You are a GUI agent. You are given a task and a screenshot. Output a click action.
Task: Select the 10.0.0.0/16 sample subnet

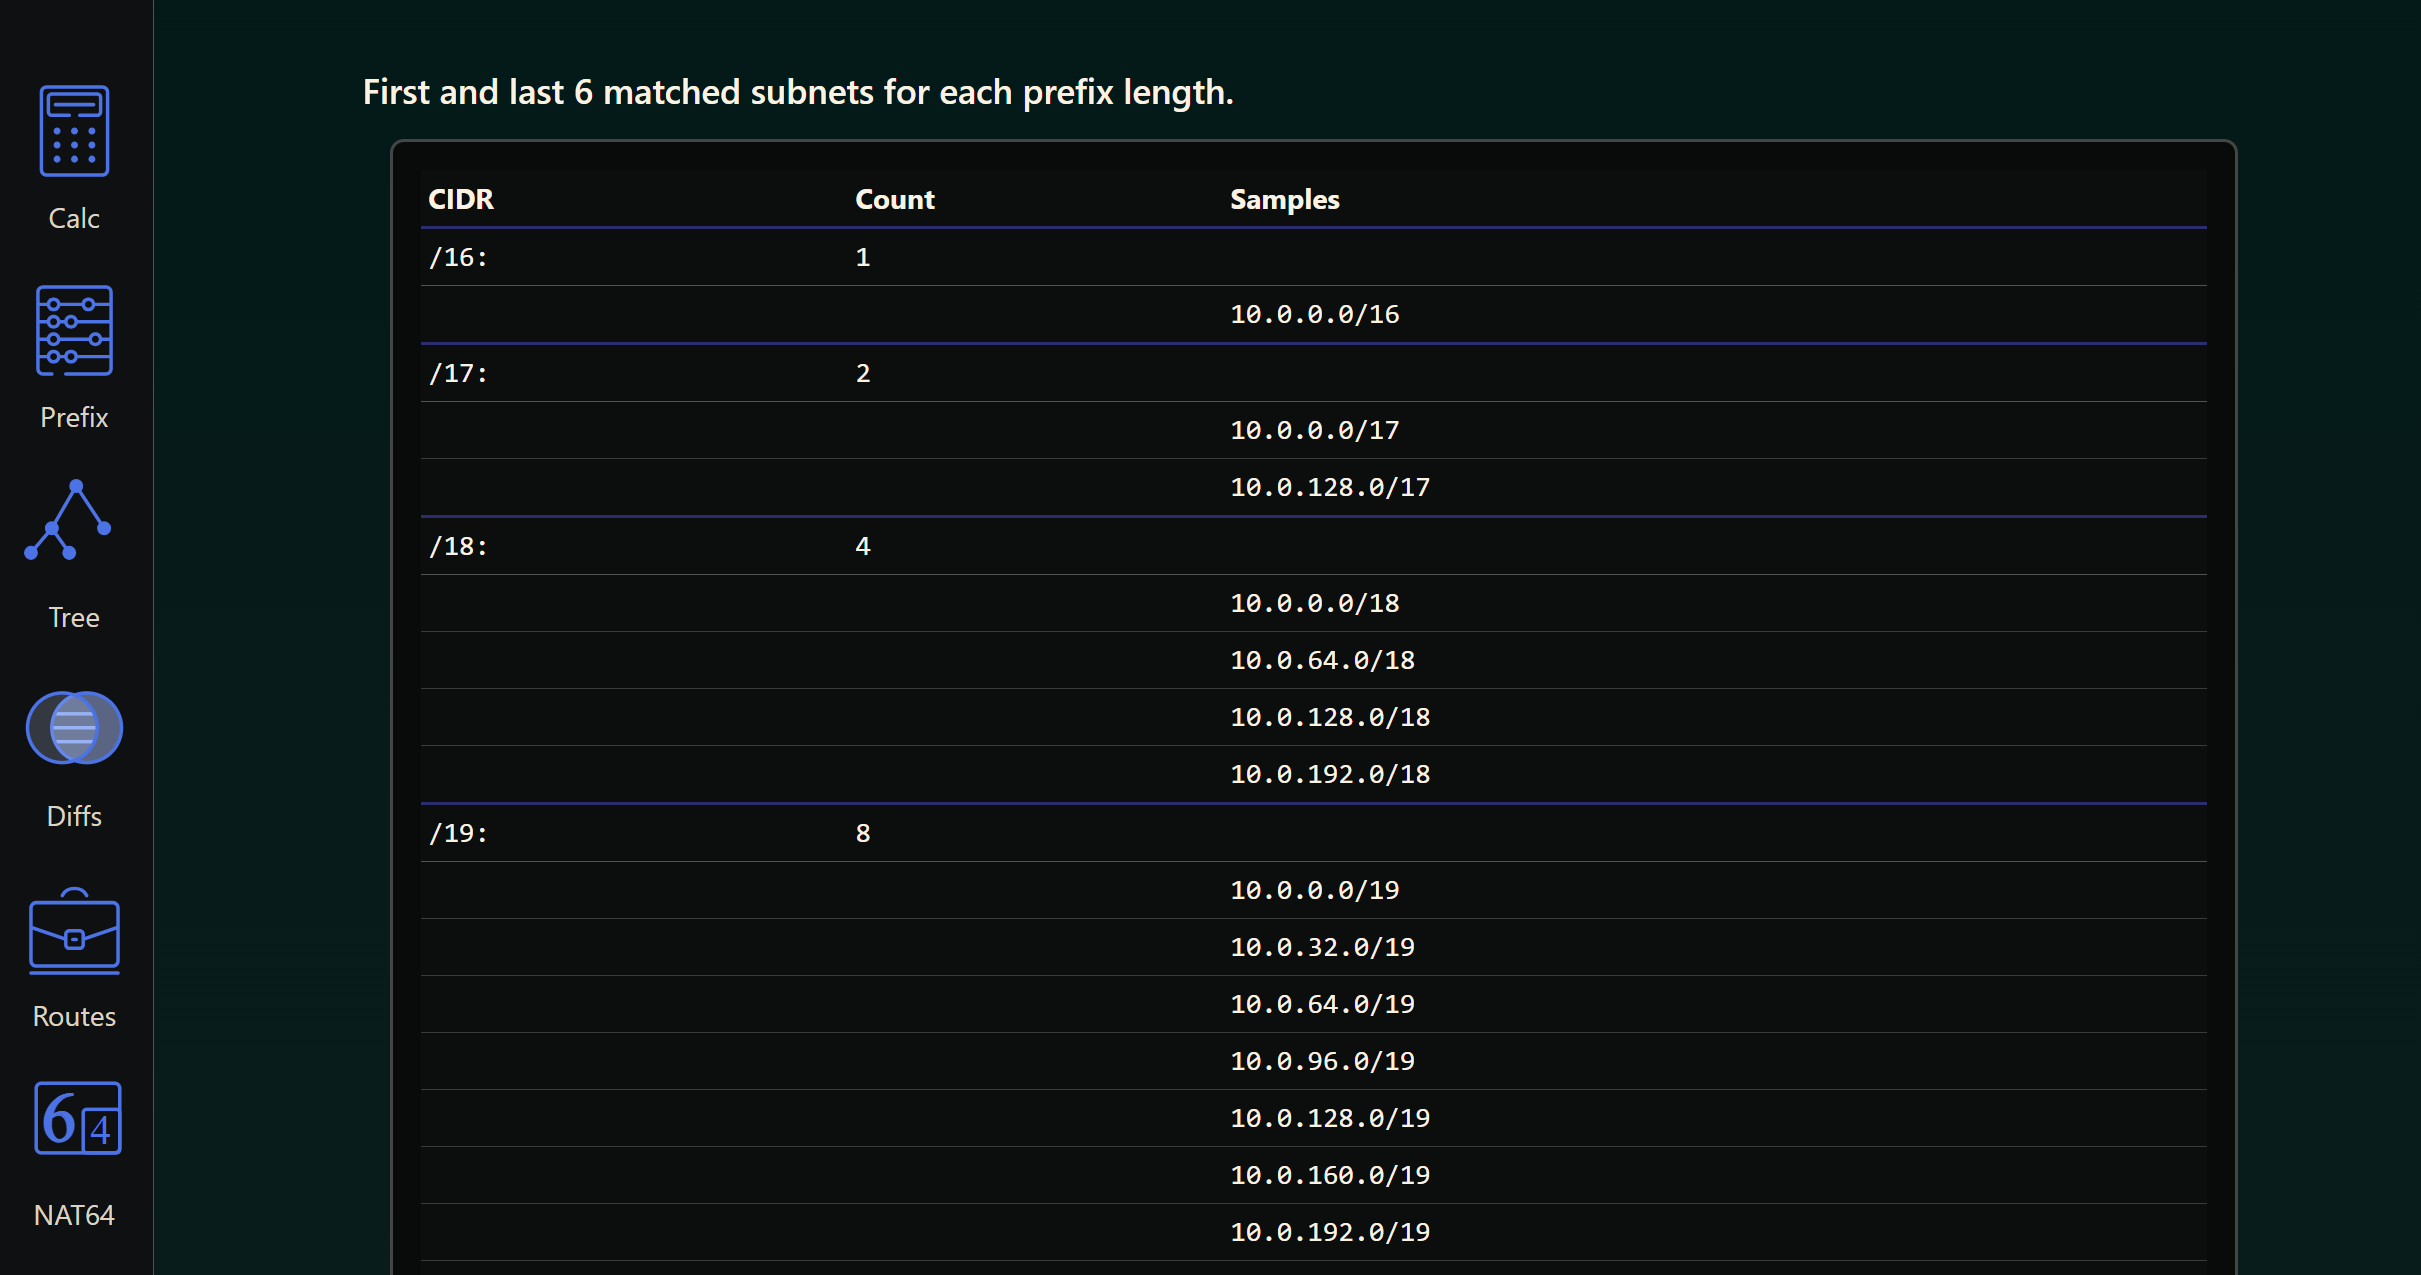tap(1314, 314)
